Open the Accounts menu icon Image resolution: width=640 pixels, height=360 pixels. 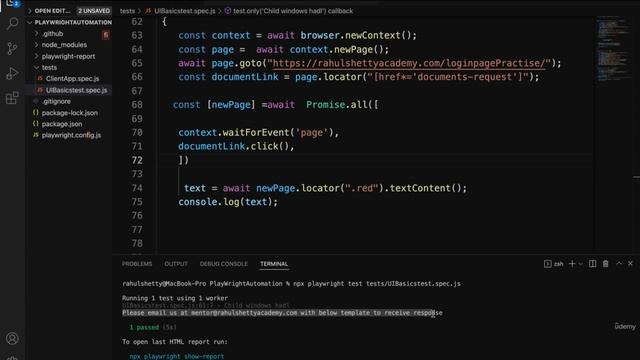tap(13, 338)
